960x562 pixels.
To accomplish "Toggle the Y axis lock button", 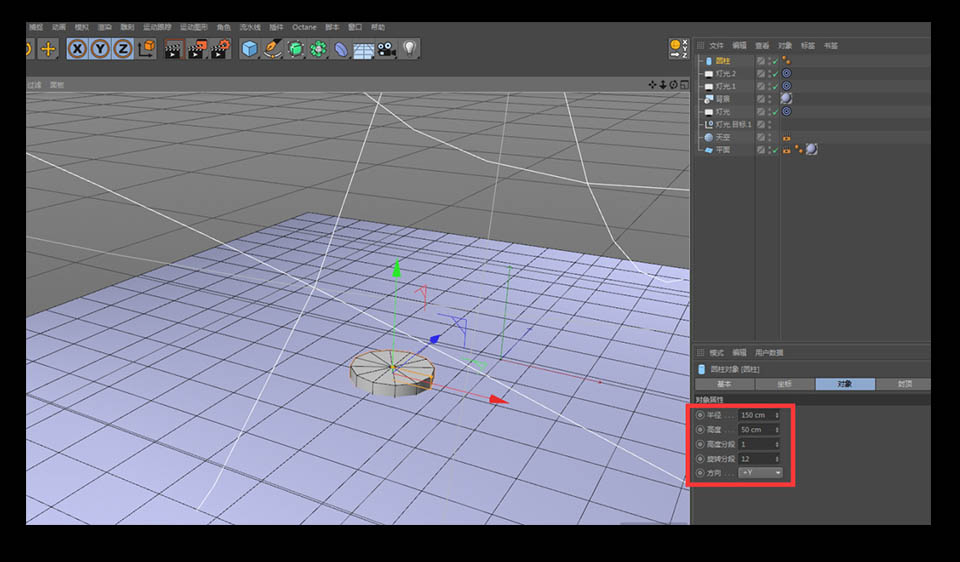I will (100, 48).
